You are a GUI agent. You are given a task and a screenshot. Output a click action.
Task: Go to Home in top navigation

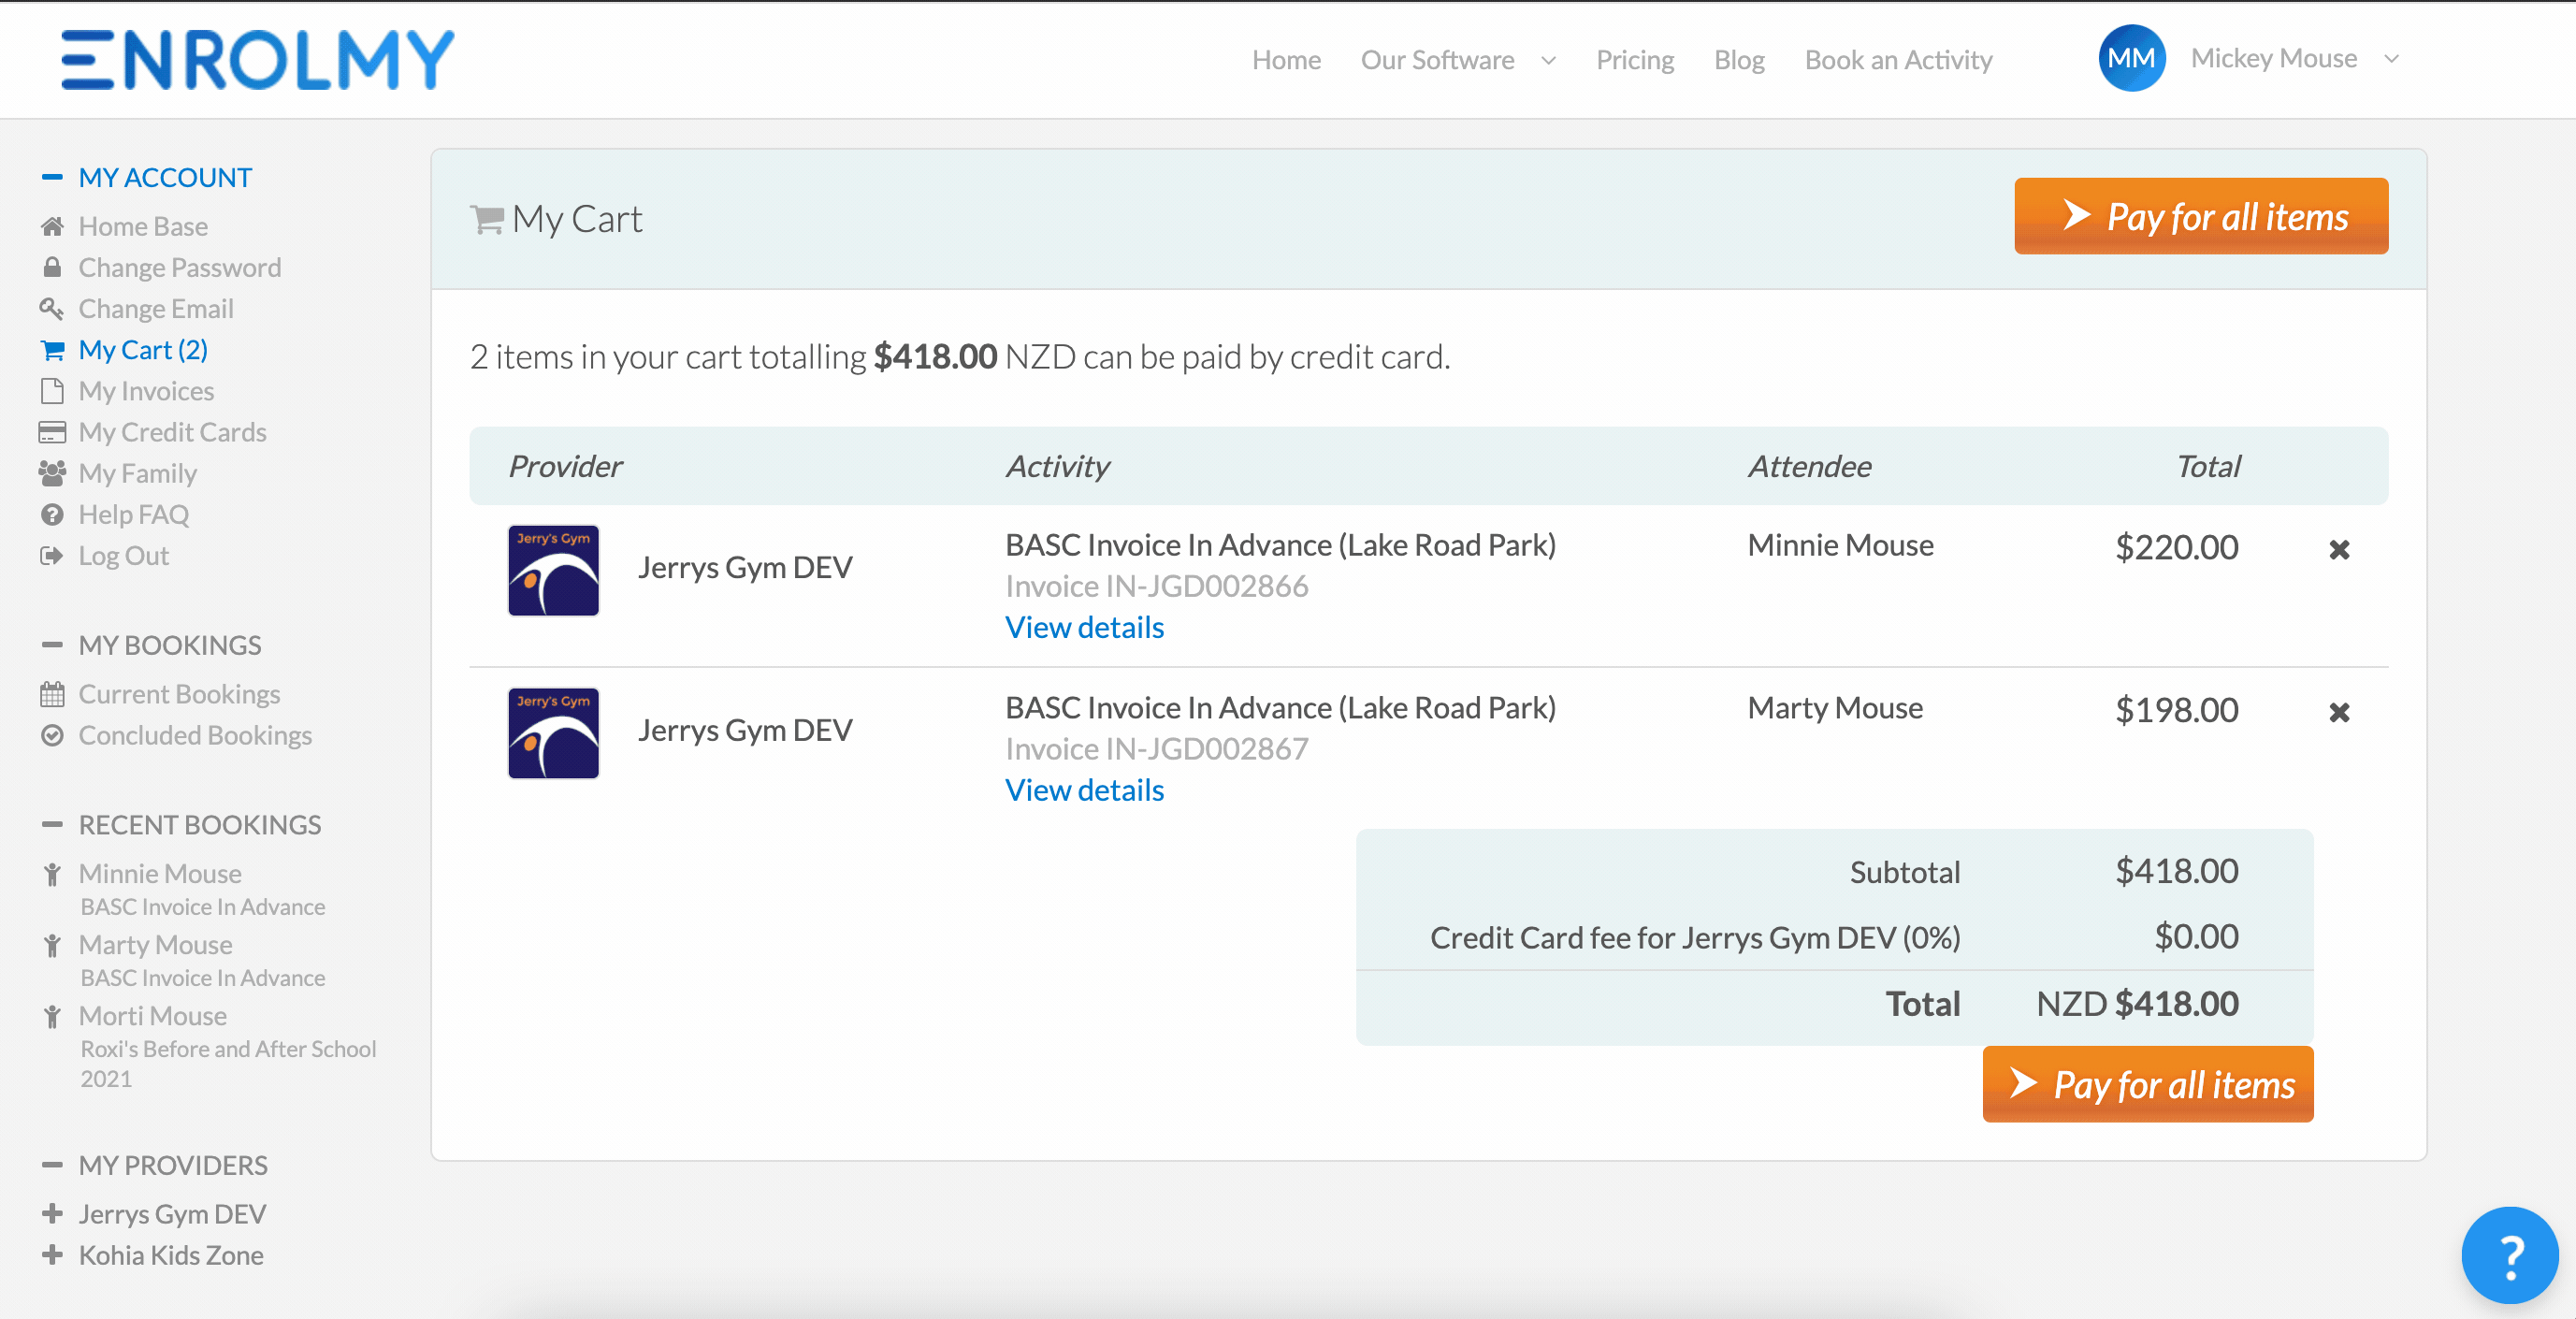click(1286, 60)
